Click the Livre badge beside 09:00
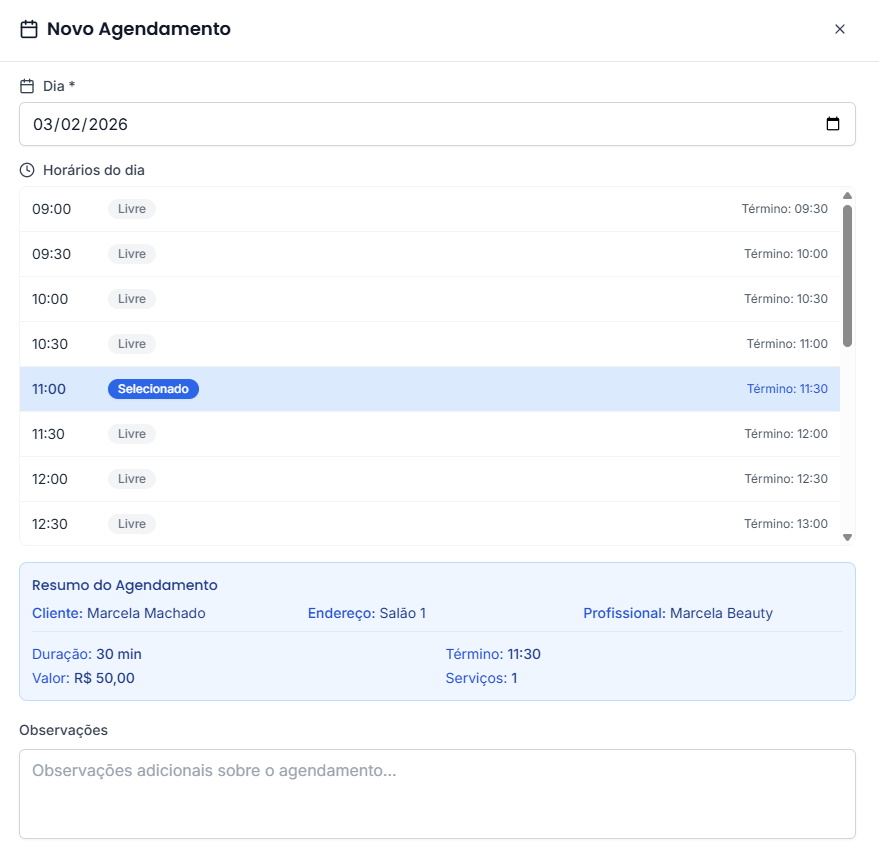This screenshot has height=846, width=879. tap(131, 208)
